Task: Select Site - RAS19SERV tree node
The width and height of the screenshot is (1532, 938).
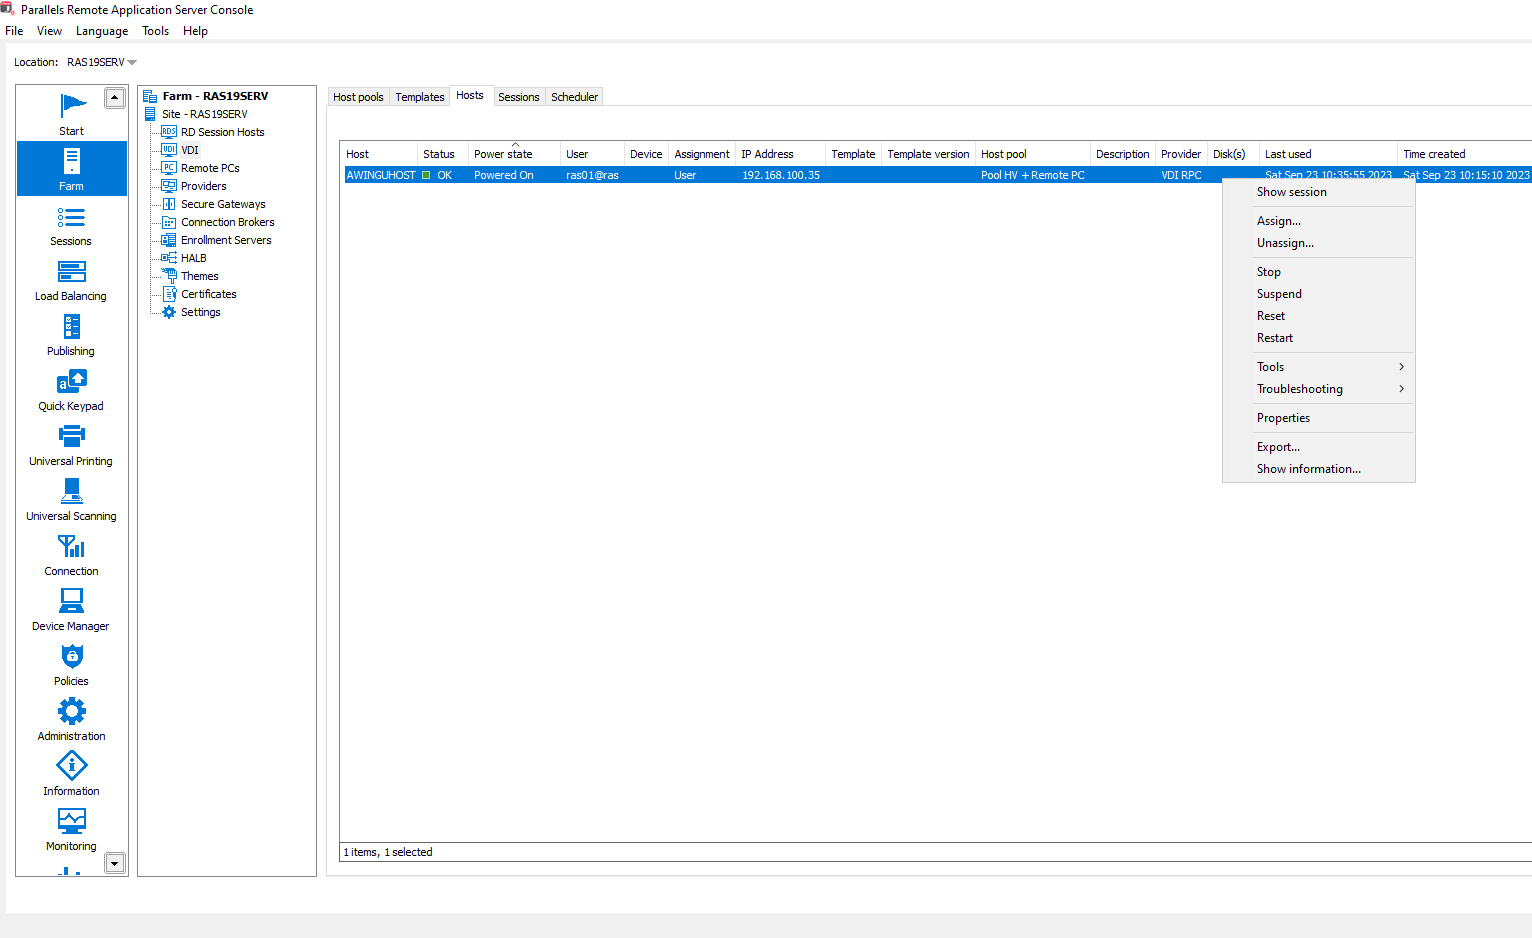Action: pyautogui.click(x=204, y=114)
